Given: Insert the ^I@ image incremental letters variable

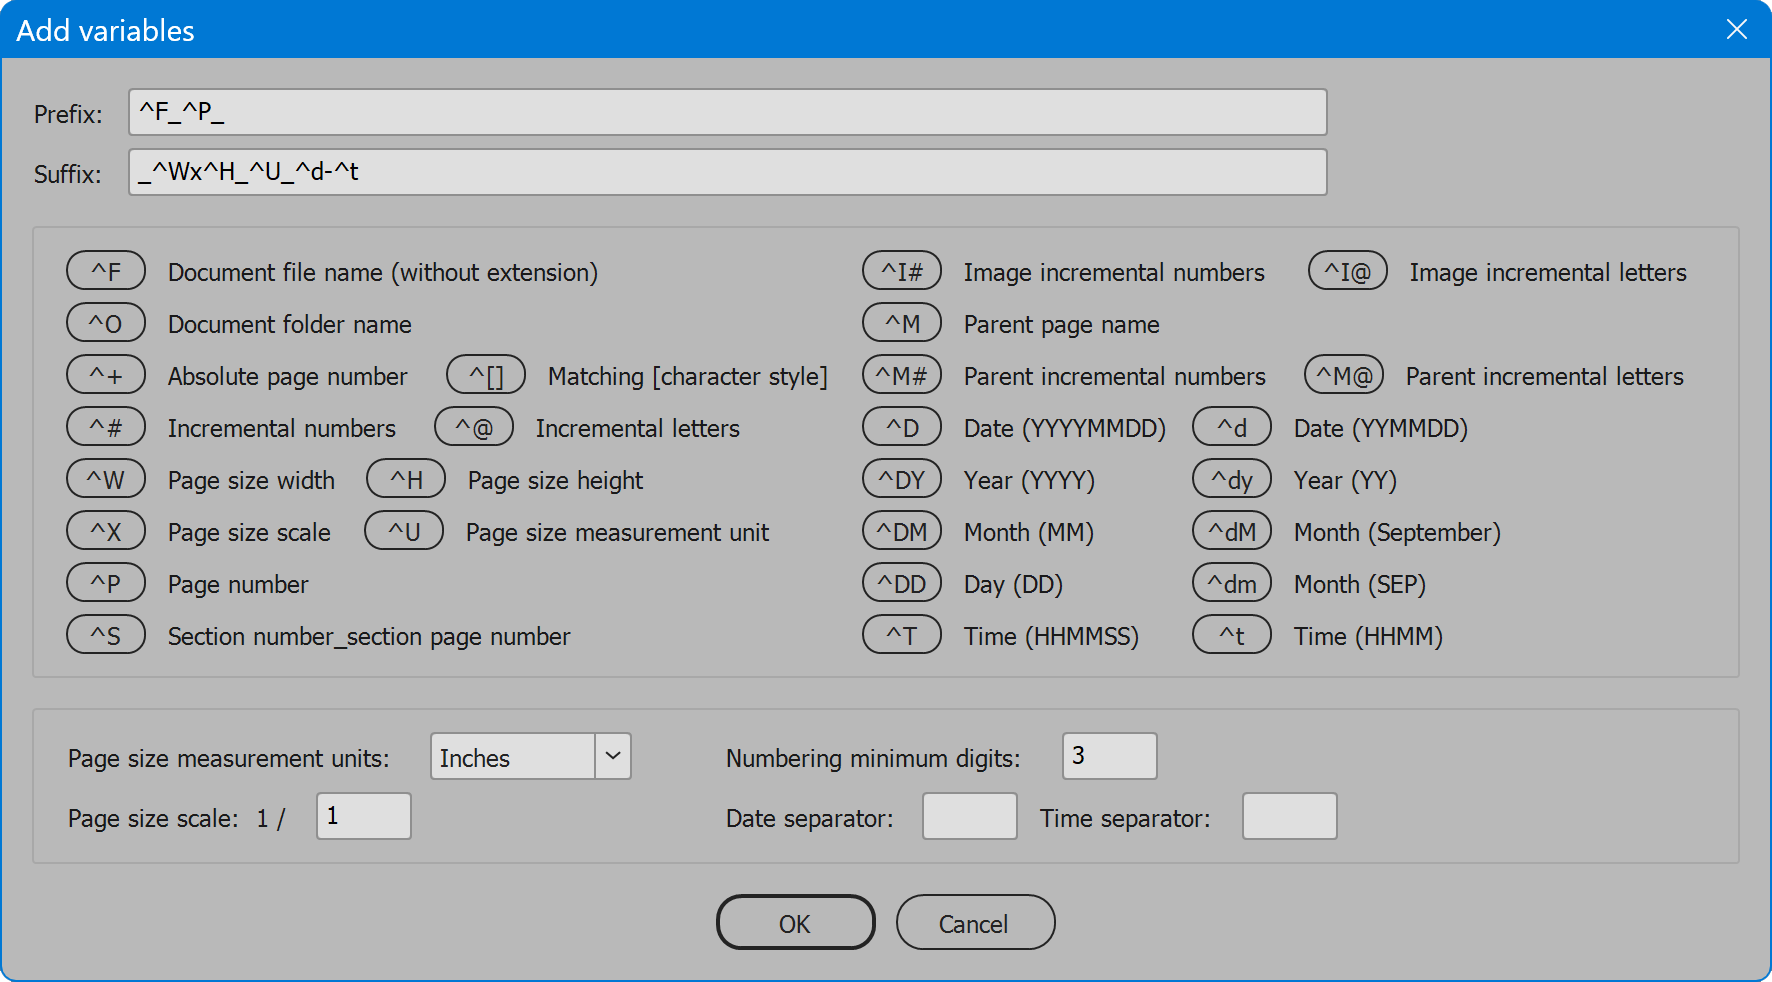Looking at the screenshot, I should click(x=1348, y=271).
